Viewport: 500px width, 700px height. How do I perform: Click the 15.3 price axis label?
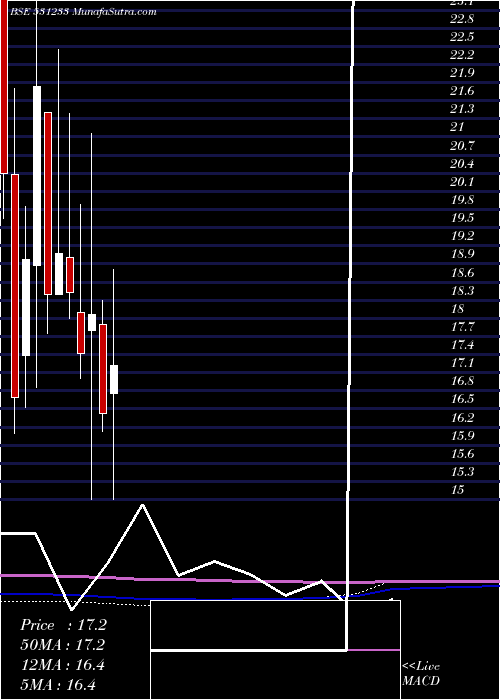click(x=462, y=472)
